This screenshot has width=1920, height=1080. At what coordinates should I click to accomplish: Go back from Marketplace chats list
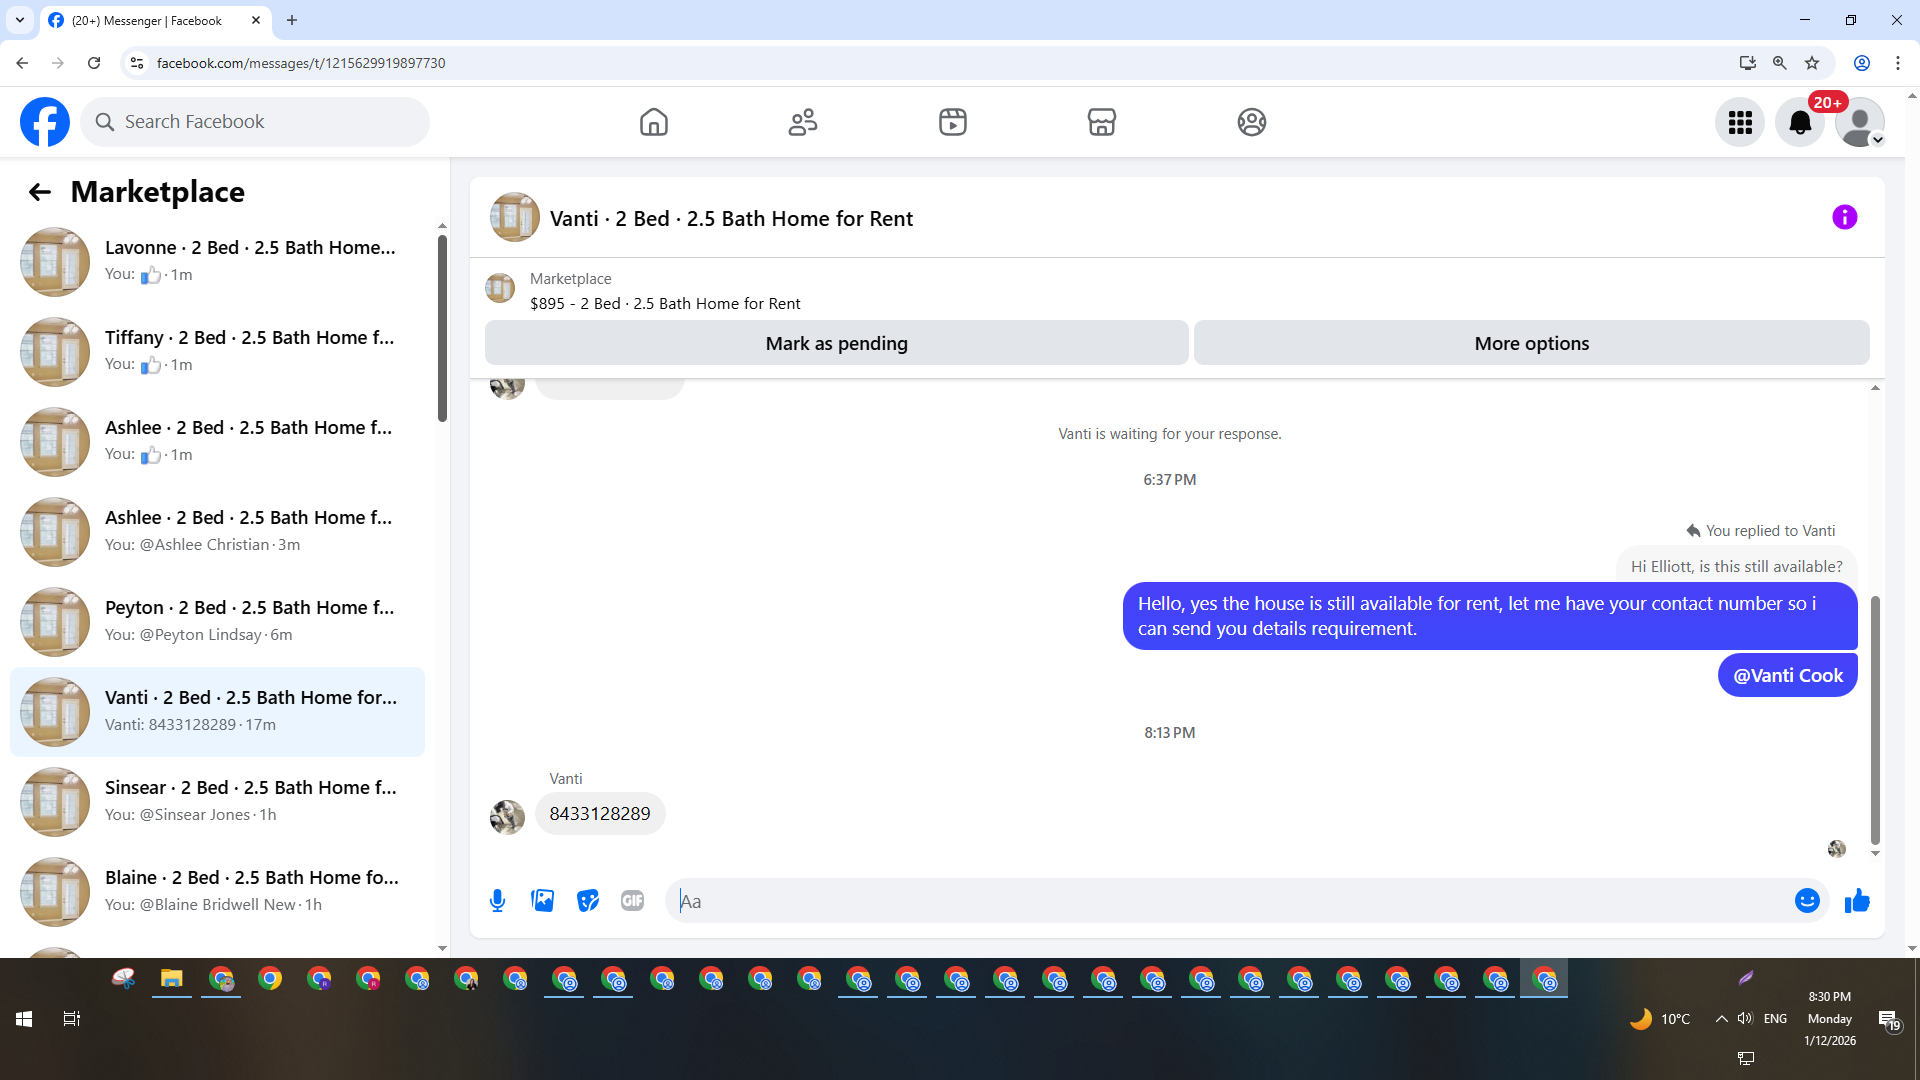[x=39, y=192]
